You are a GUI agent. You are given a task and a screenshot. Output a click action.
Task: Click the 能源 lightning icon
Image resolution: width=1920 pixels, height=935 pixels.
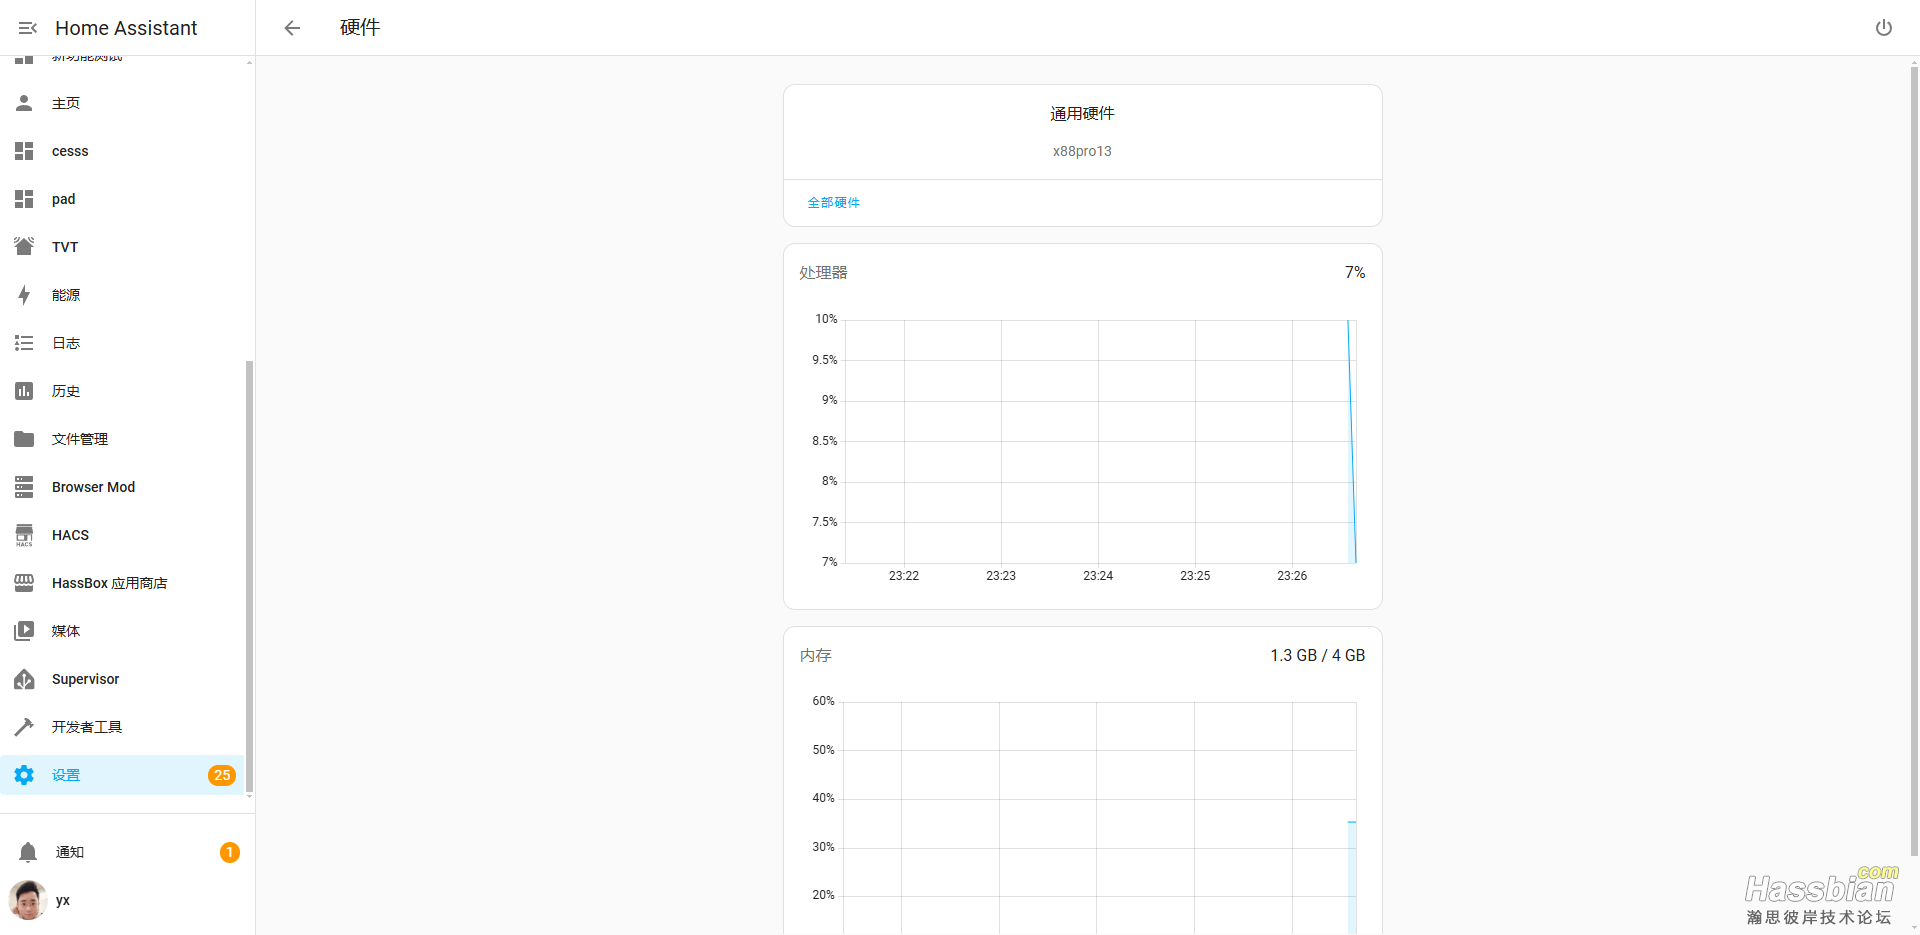point(24,295)
